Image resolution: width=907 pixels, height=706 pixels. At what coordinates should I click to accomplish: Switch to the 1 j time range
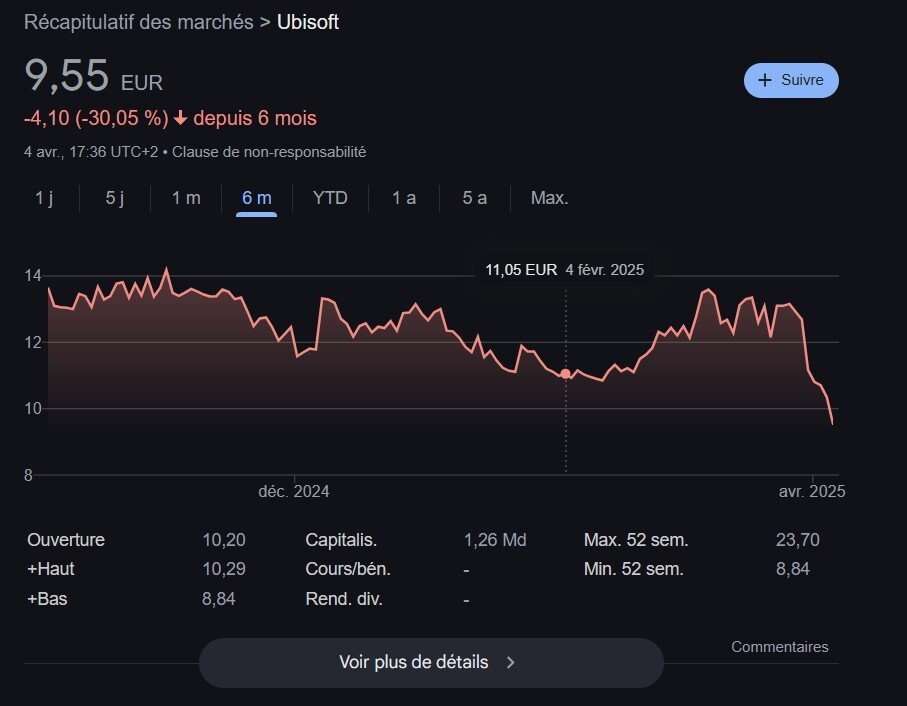(44, 198)
